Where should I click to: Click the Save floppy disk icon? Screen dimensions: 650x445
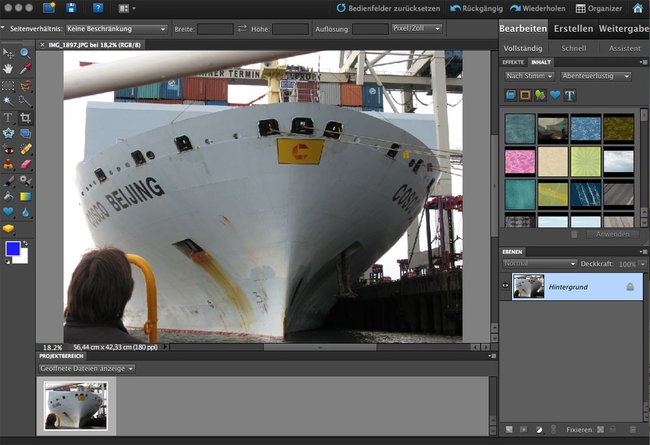71,8
